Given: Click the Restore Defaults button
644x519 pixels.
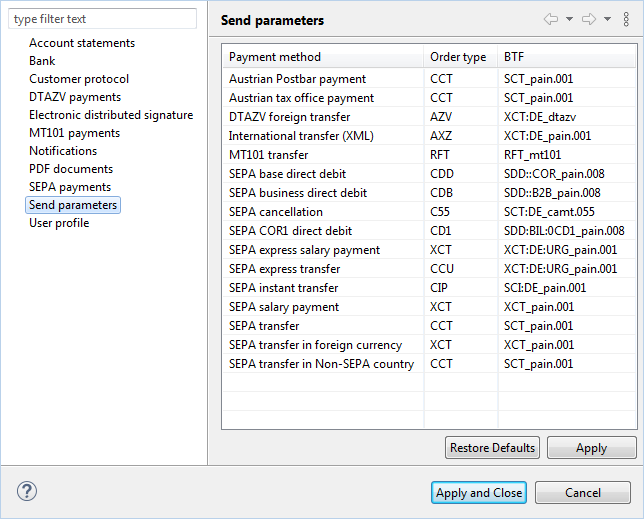Looking at the screenshot, I should point(492,448).
